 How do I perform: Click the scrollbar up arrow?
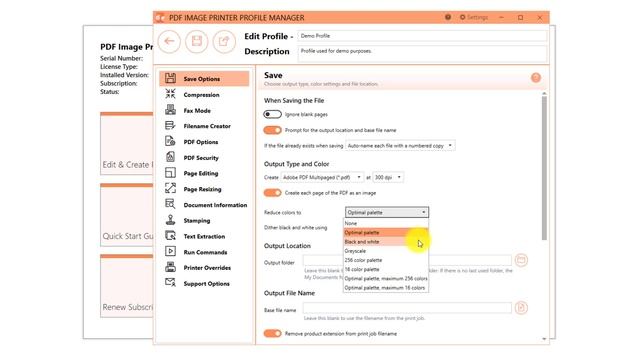coord(544,94)
